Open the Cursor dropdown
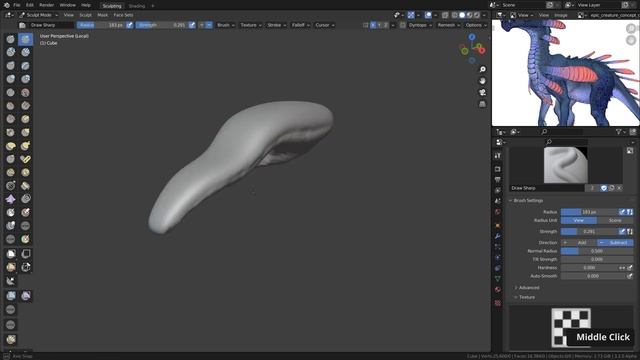Viewport: 640px width, 360px height. coord(325,25)
